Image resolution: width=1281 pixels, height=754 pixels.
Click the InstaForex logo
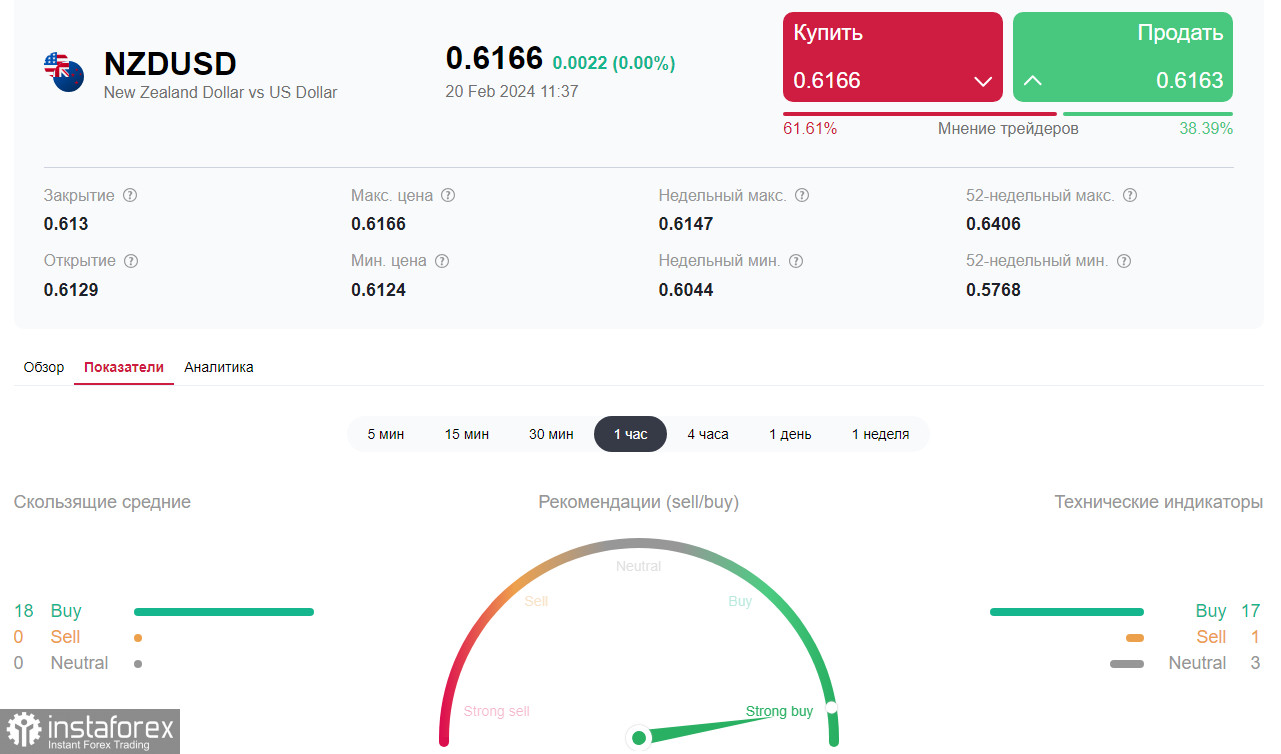(90, 732)
